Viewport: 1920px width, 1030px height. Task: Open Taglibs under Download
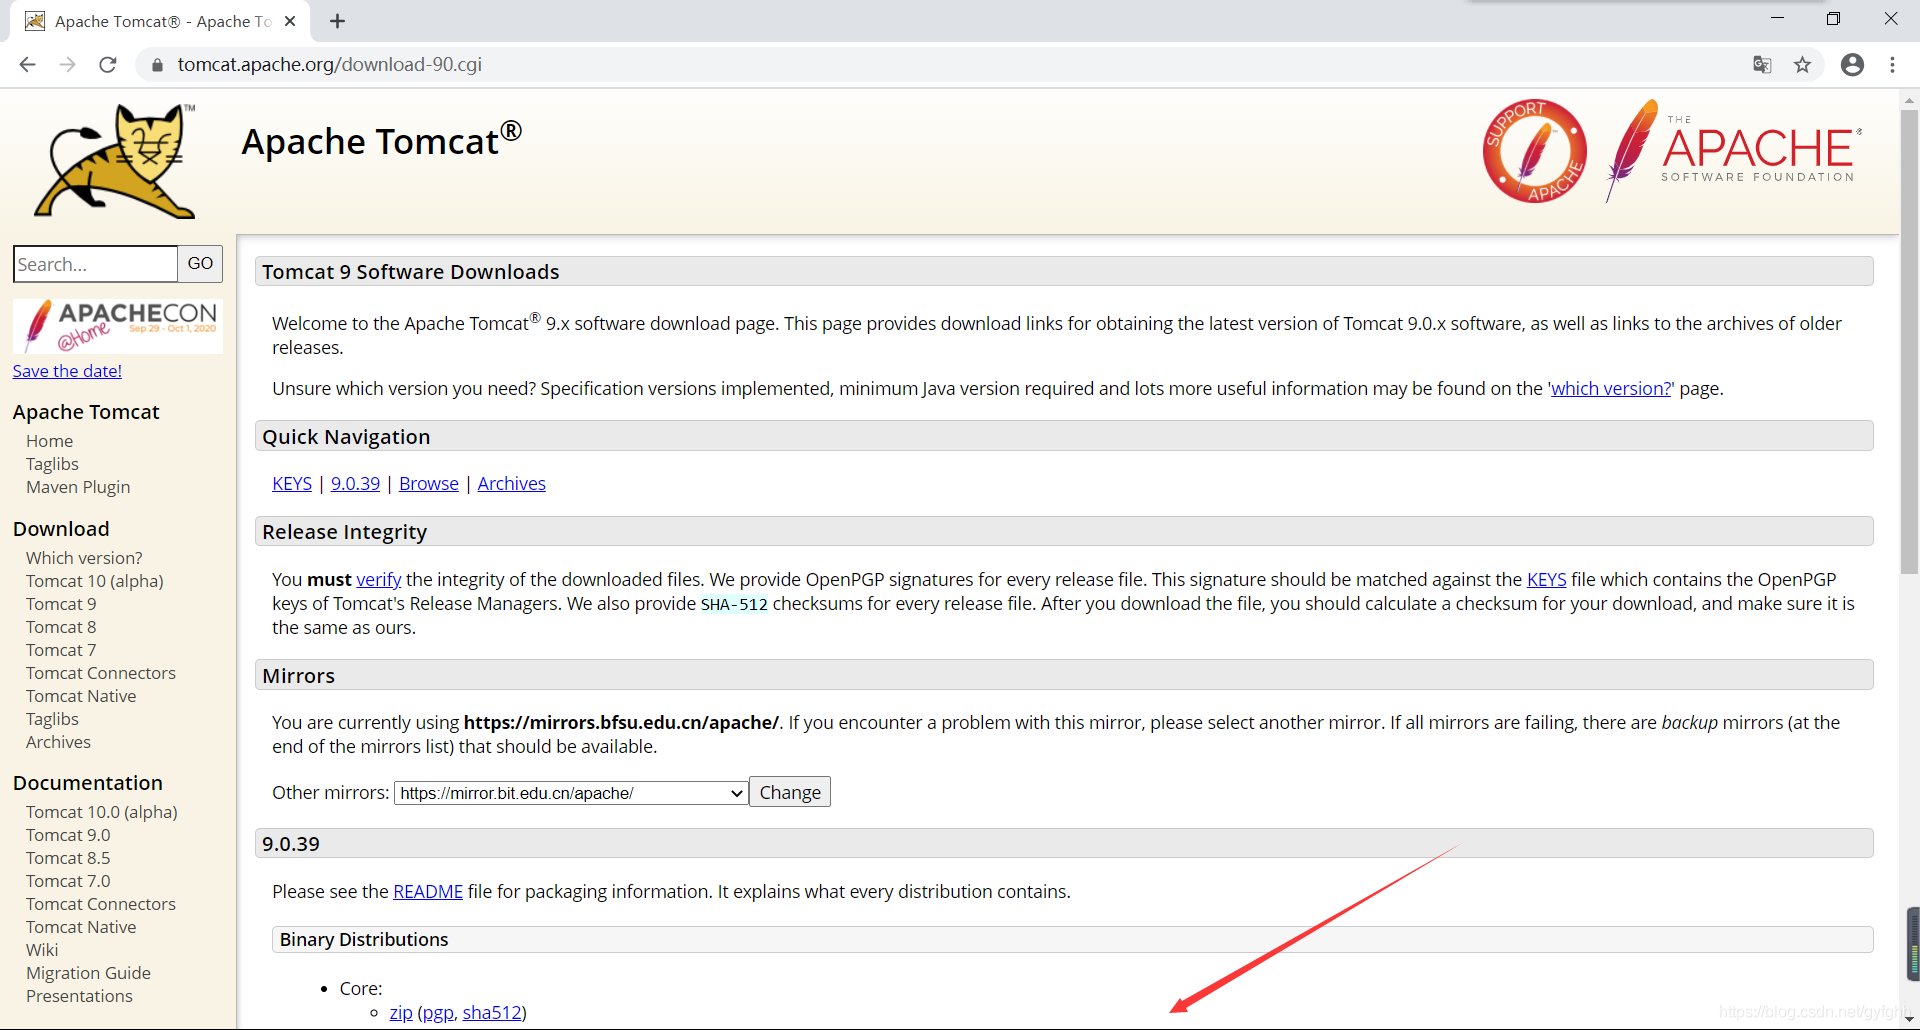[52, 719]
